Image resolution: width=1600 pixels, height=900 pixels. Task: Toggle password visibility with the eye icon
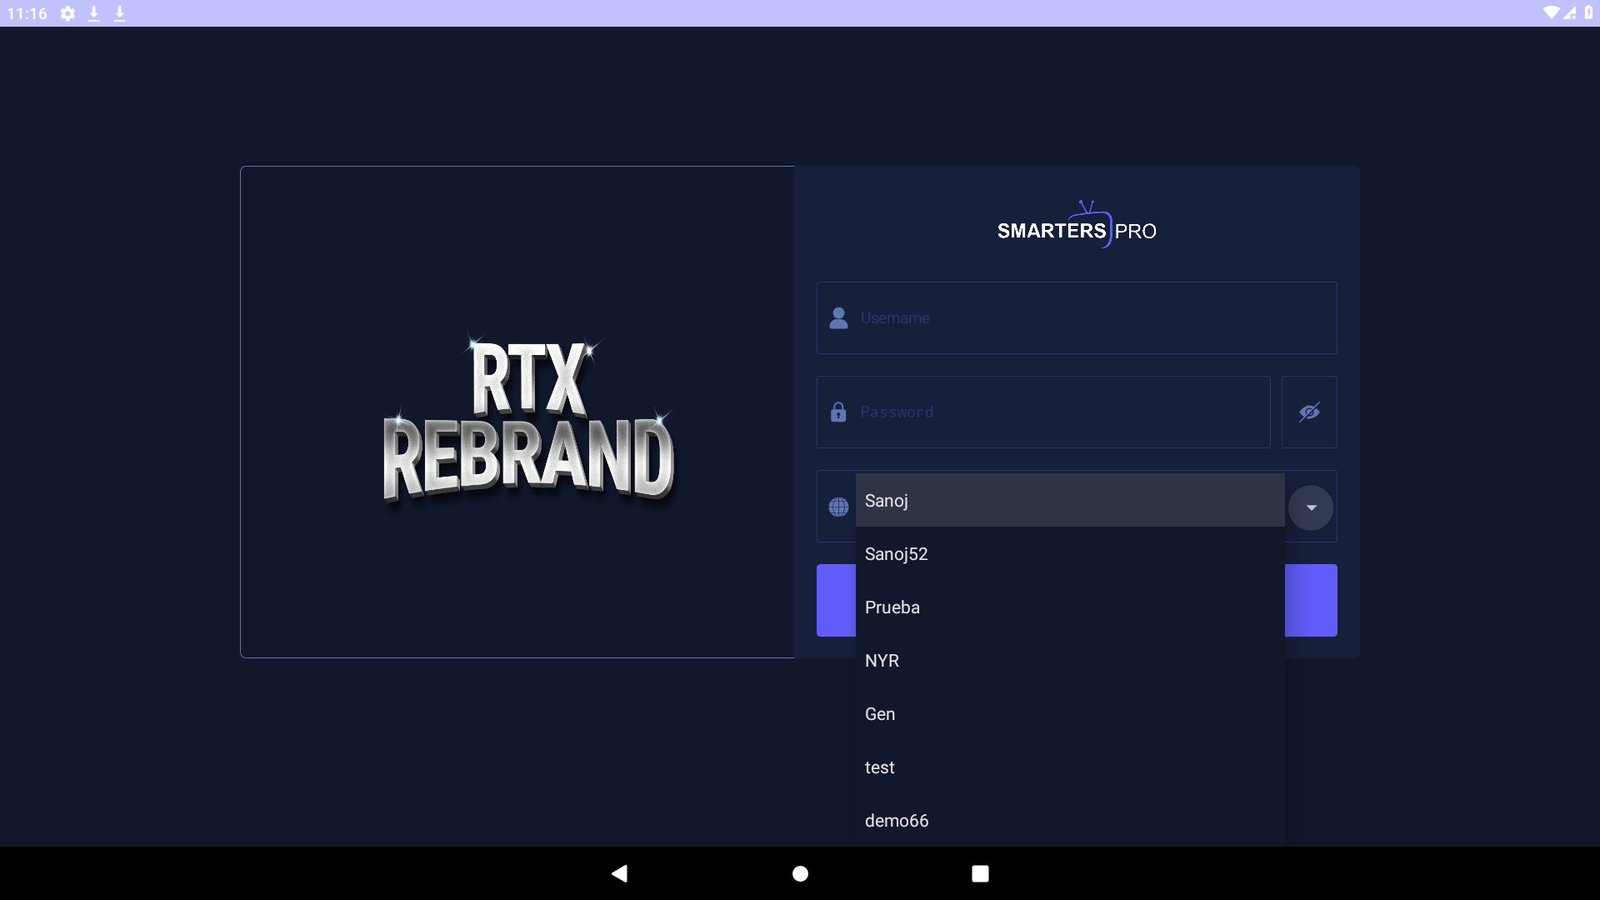click(x=1309, y=411)
